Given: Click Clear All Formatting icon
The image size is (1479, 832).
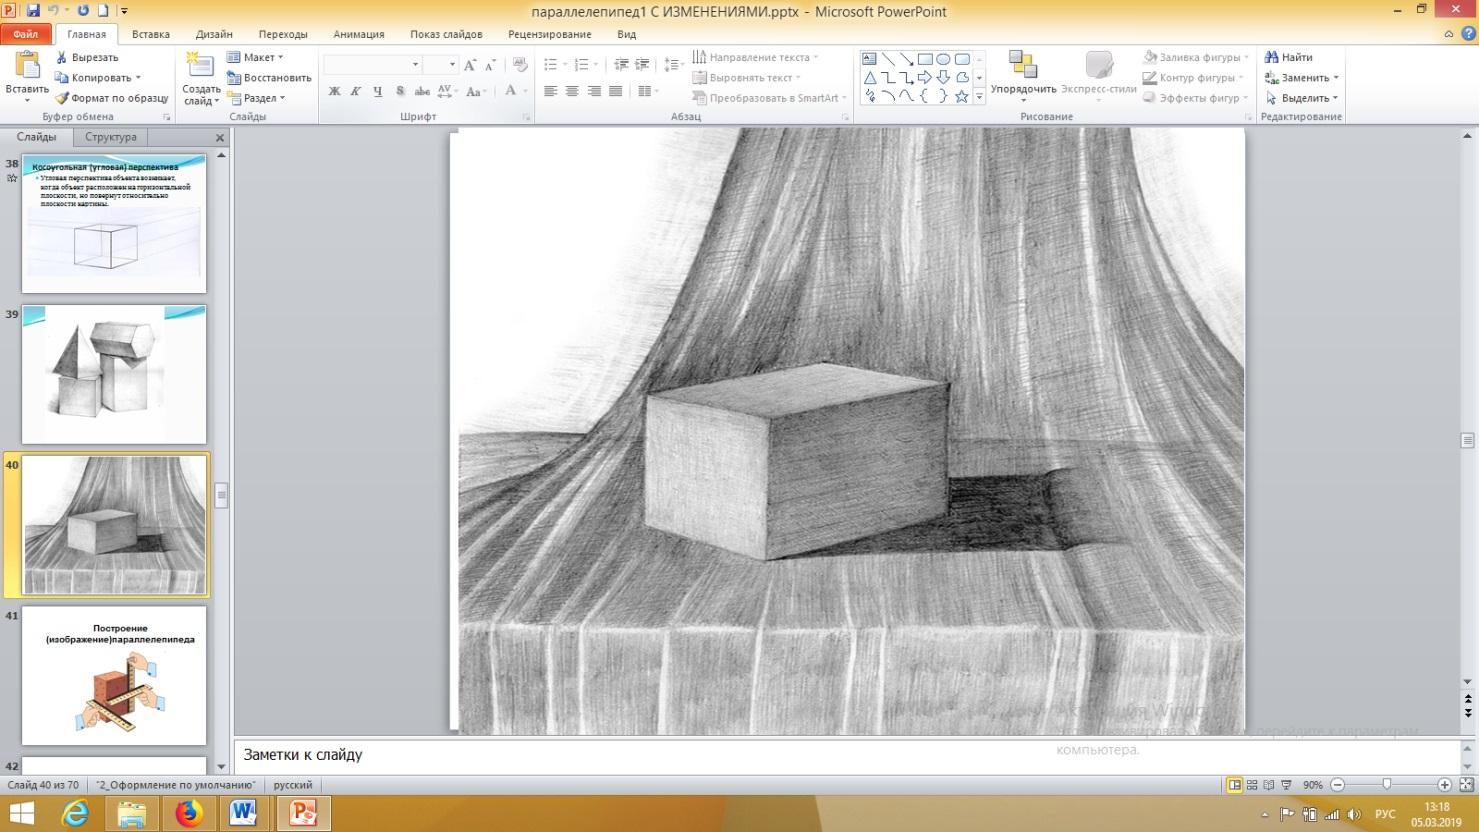Looking at the screenshot, I should pyautogui.click(x=519, y=64).
